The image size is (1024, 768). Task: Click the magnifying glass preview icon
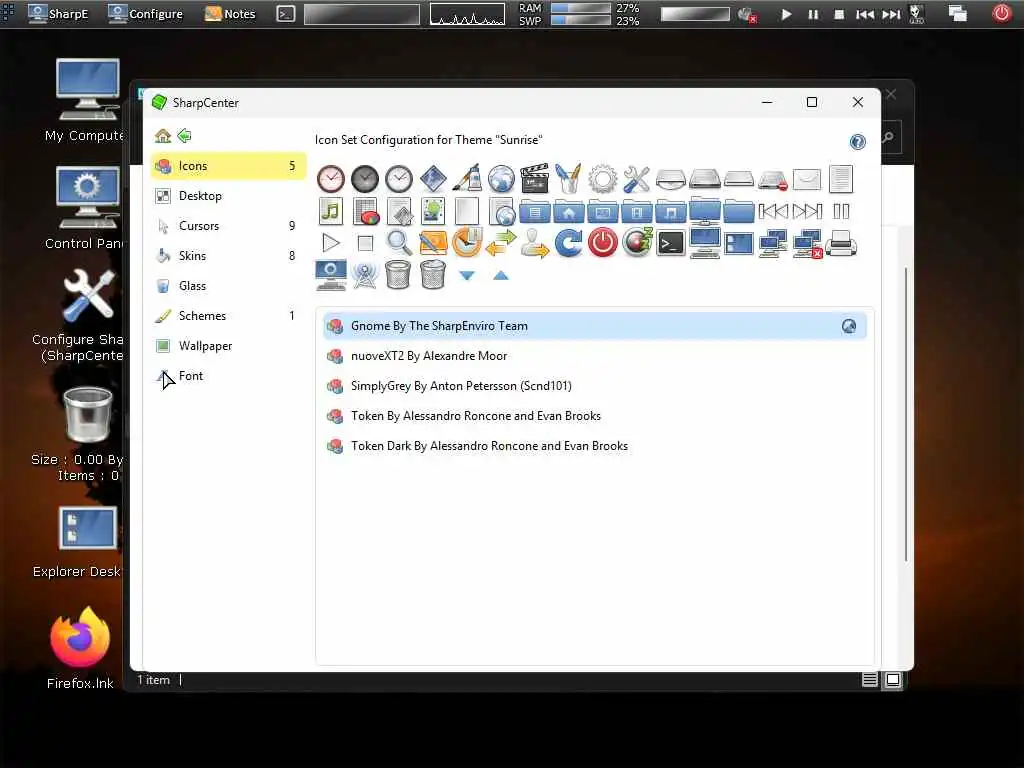[x=398, y=243]
